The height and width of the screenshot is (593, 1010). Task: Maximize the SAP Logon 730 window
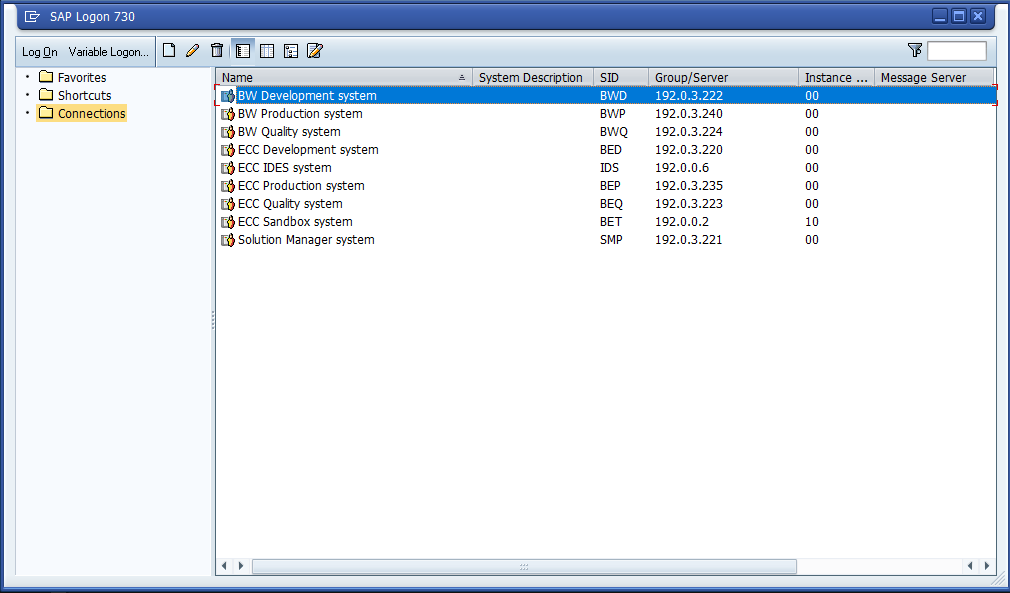[959, 16]
